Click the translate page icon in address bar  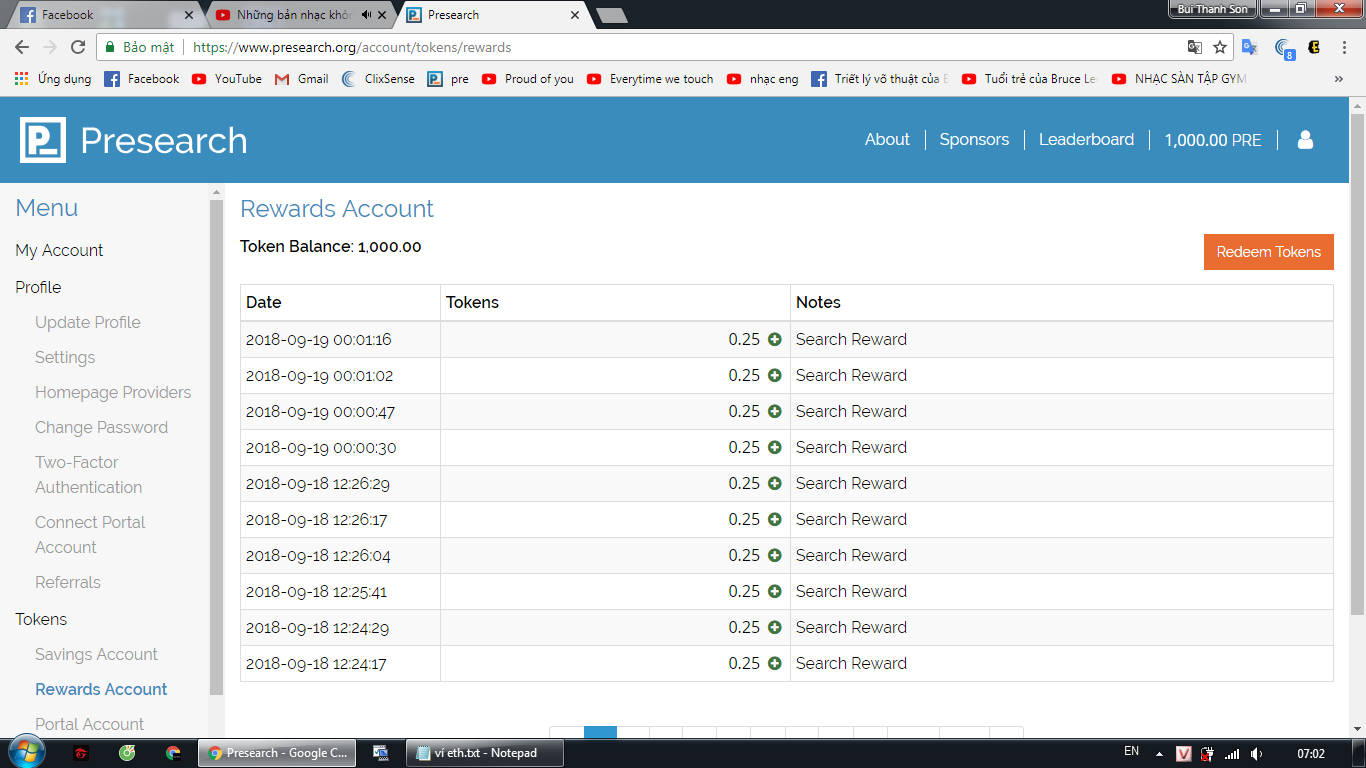click(1195, 47)
